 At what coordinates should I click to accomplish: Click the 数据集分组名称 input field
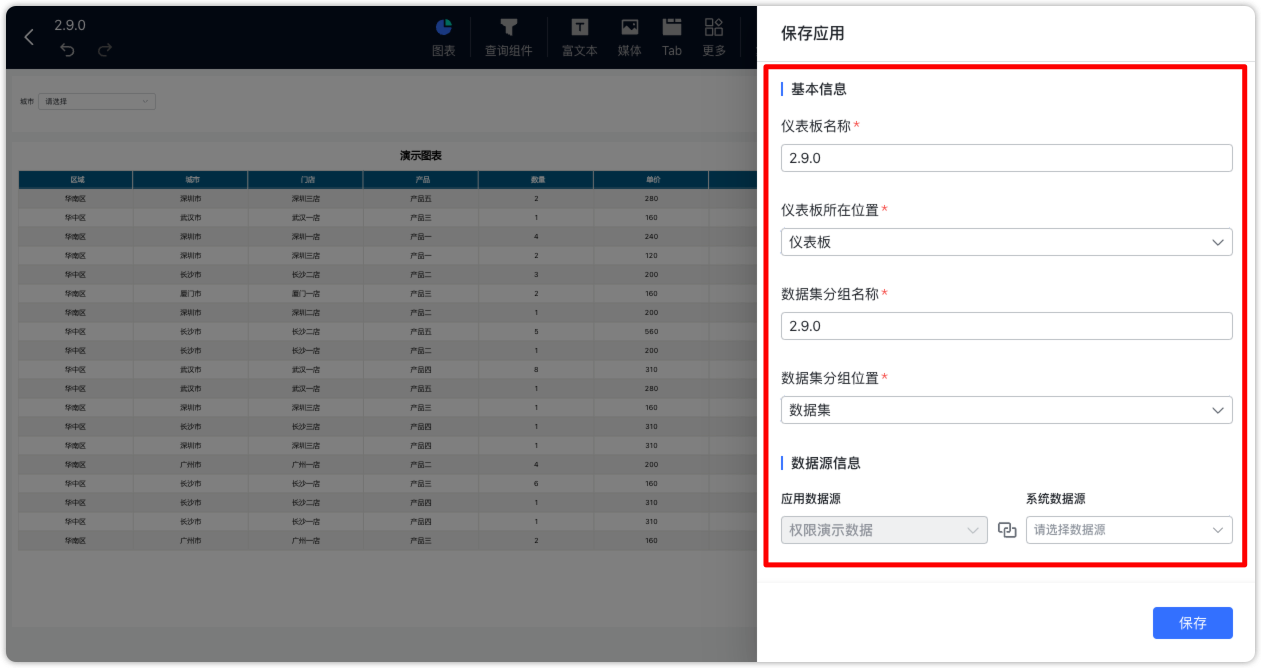tap(1006, 325)
